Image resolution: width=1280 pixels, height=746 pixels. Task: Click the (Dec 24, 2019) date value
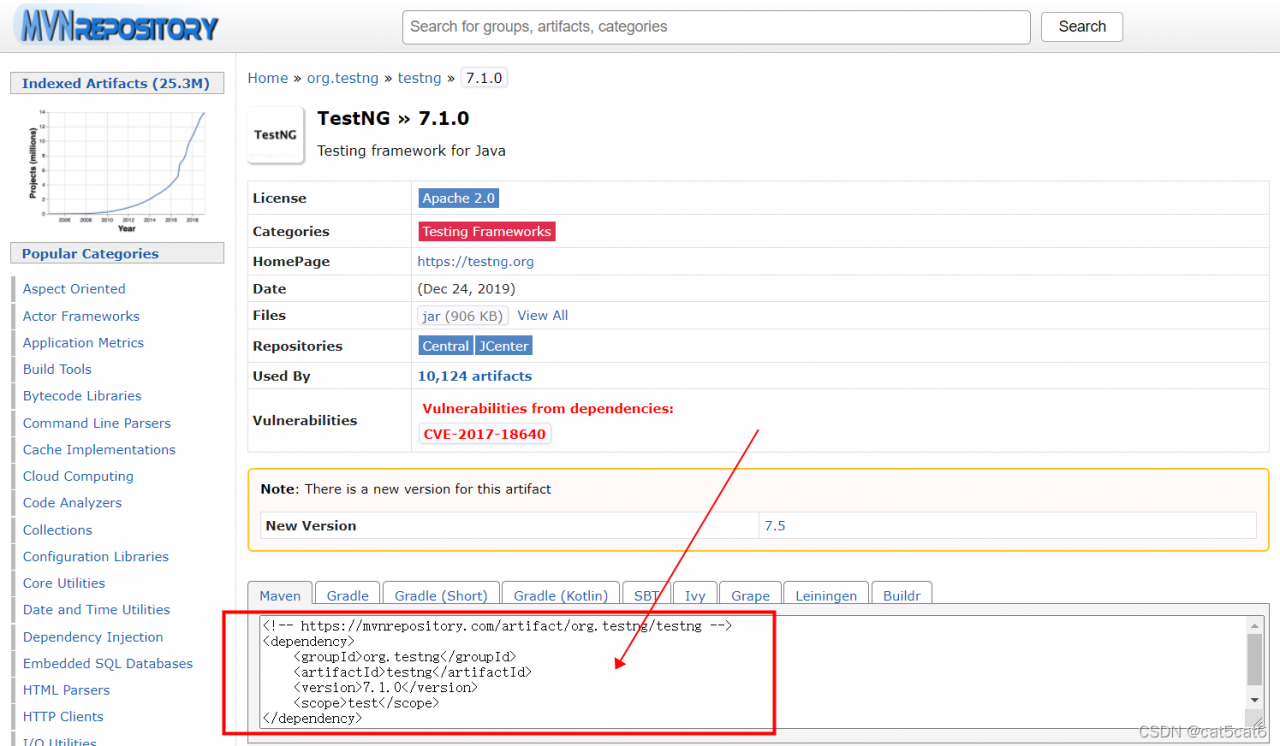point(467,289)
